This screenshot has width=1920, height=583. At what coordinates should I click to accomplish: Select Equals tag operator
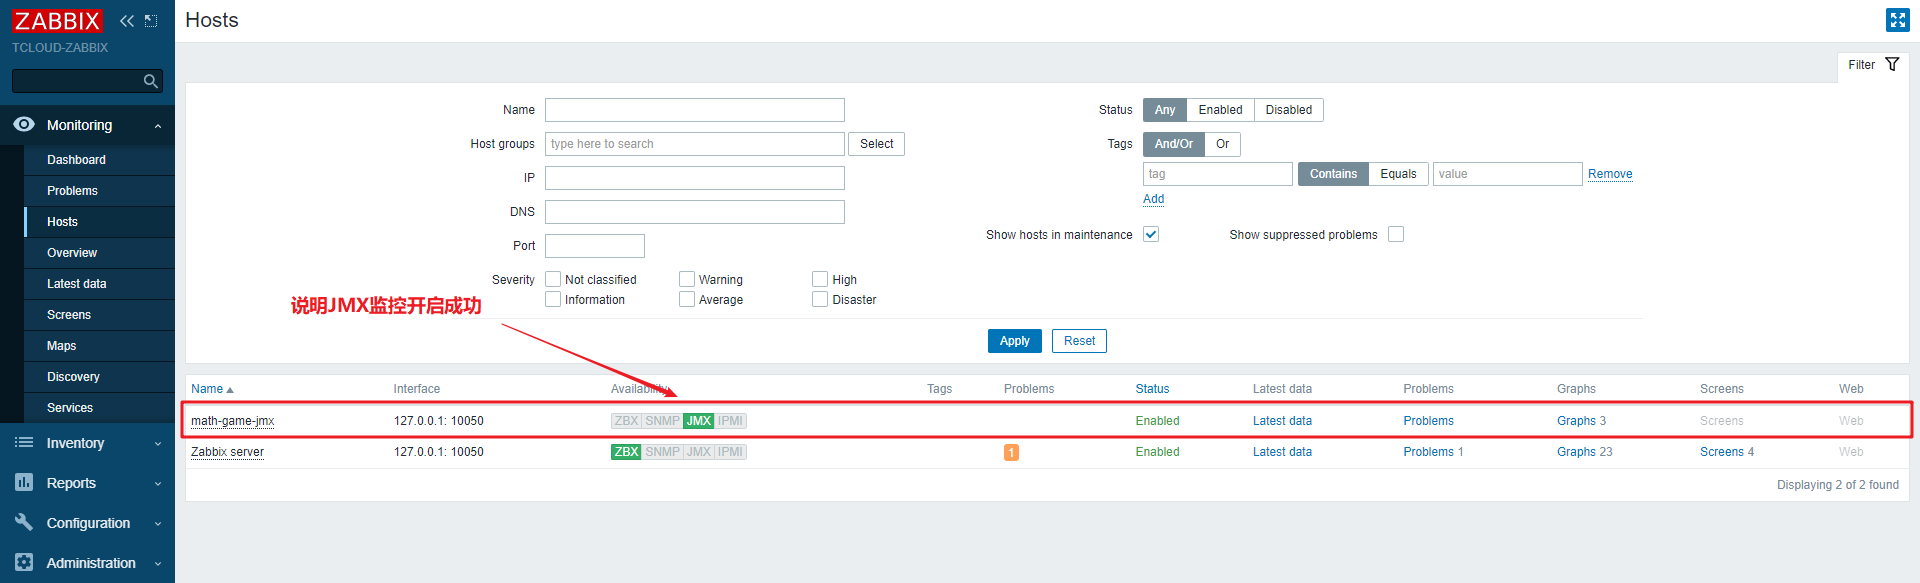(1398, 174)
